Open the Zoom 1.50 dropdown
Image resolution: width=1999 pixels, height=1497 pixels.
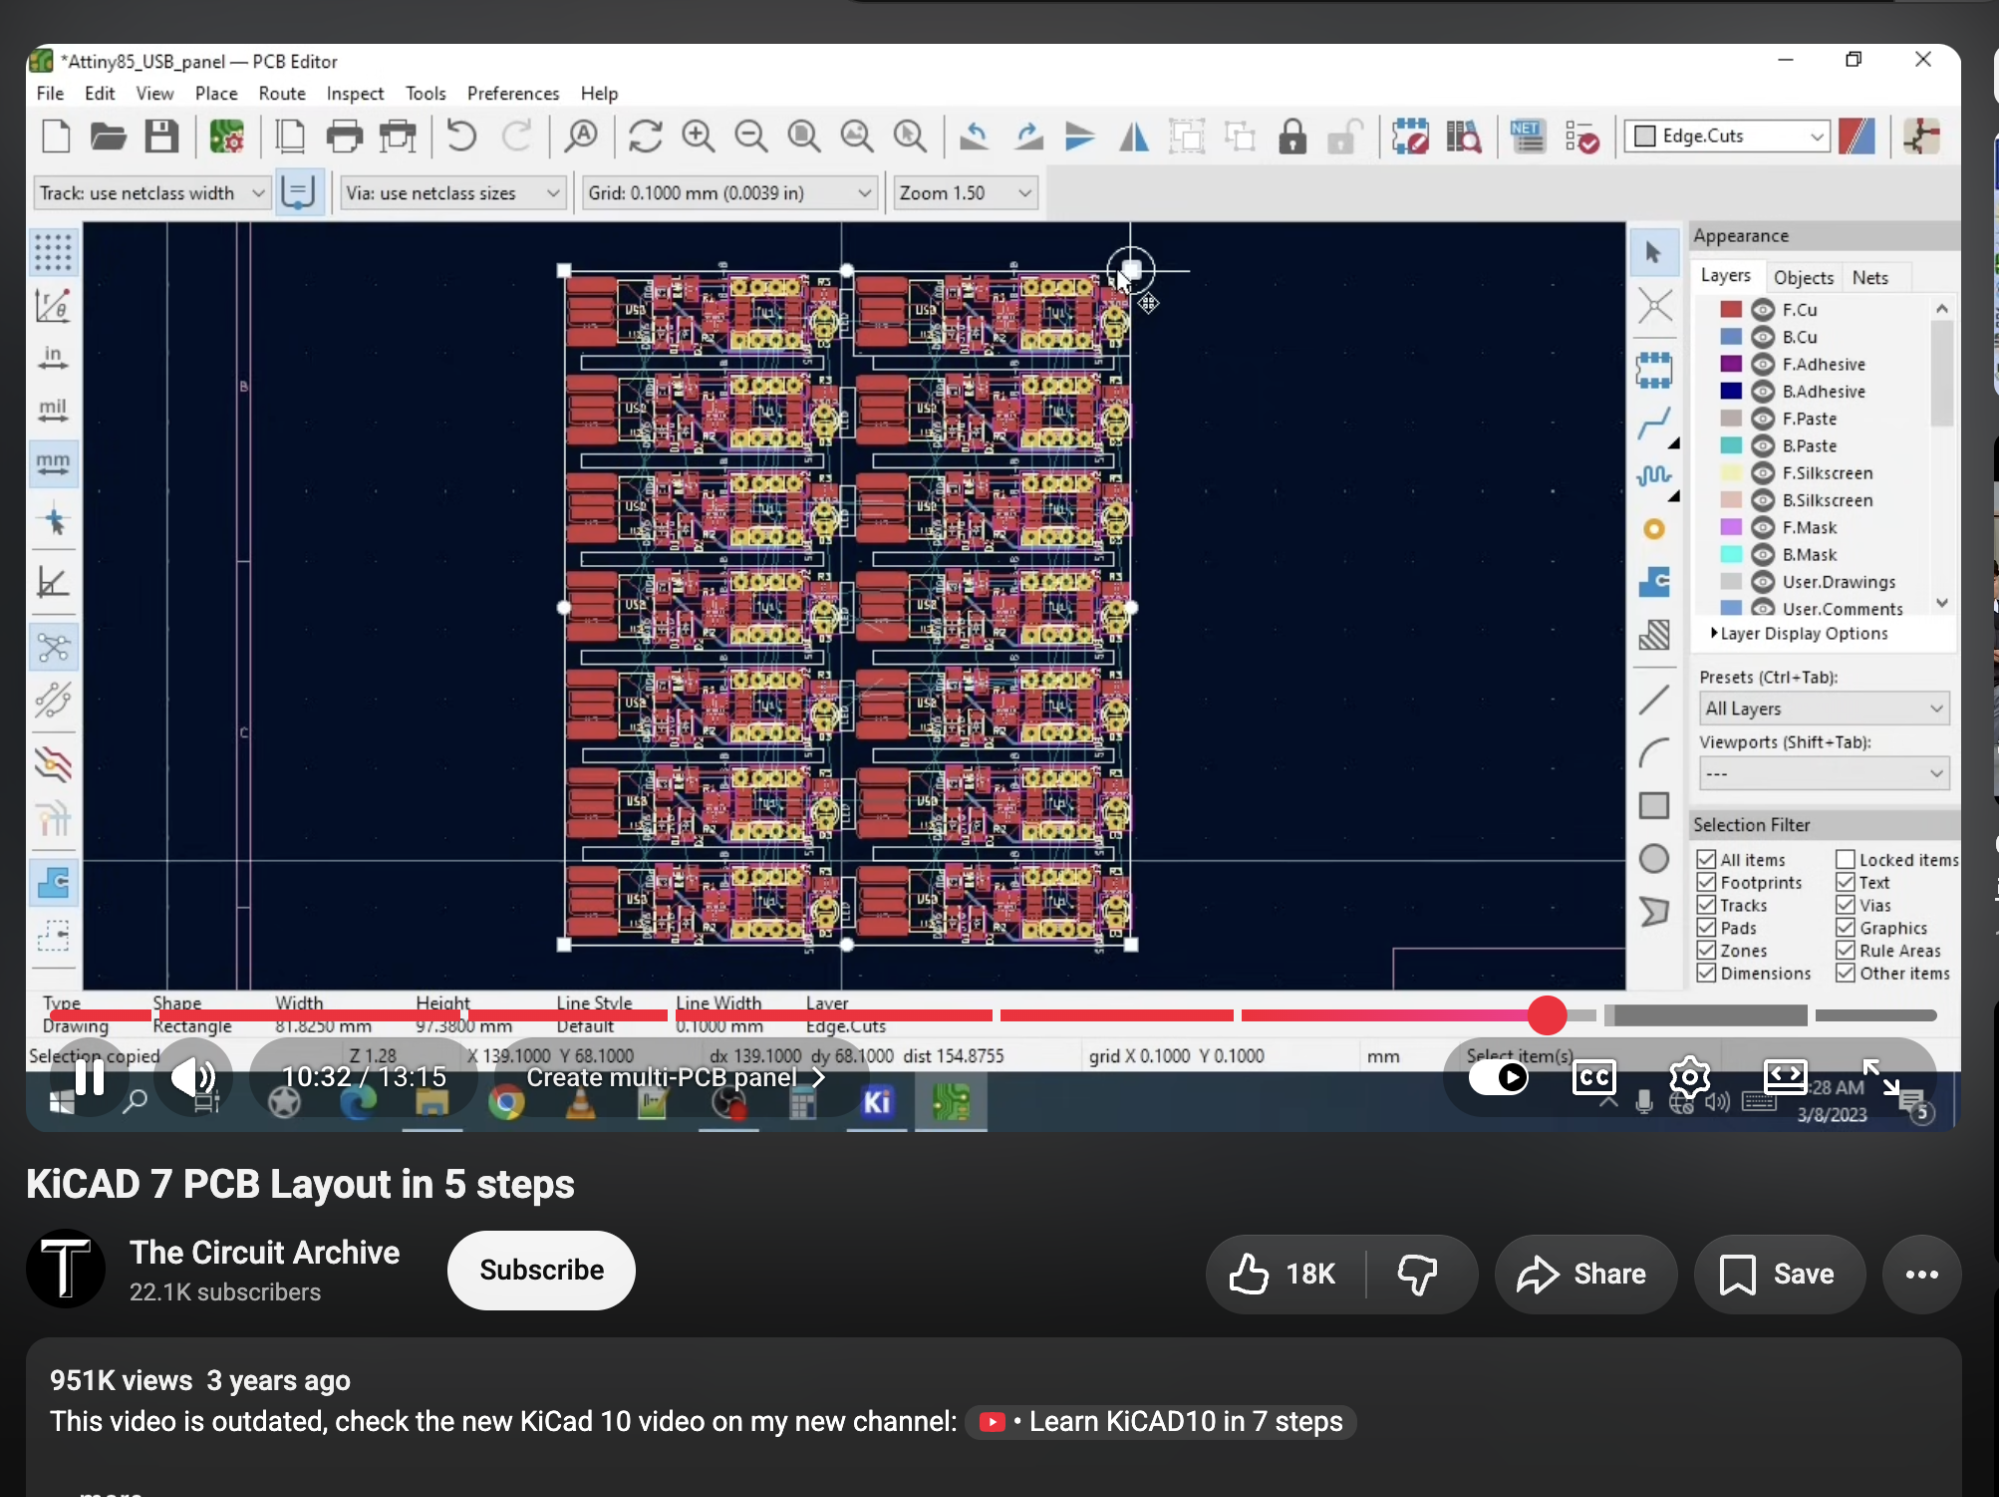[x=965, y=193]
